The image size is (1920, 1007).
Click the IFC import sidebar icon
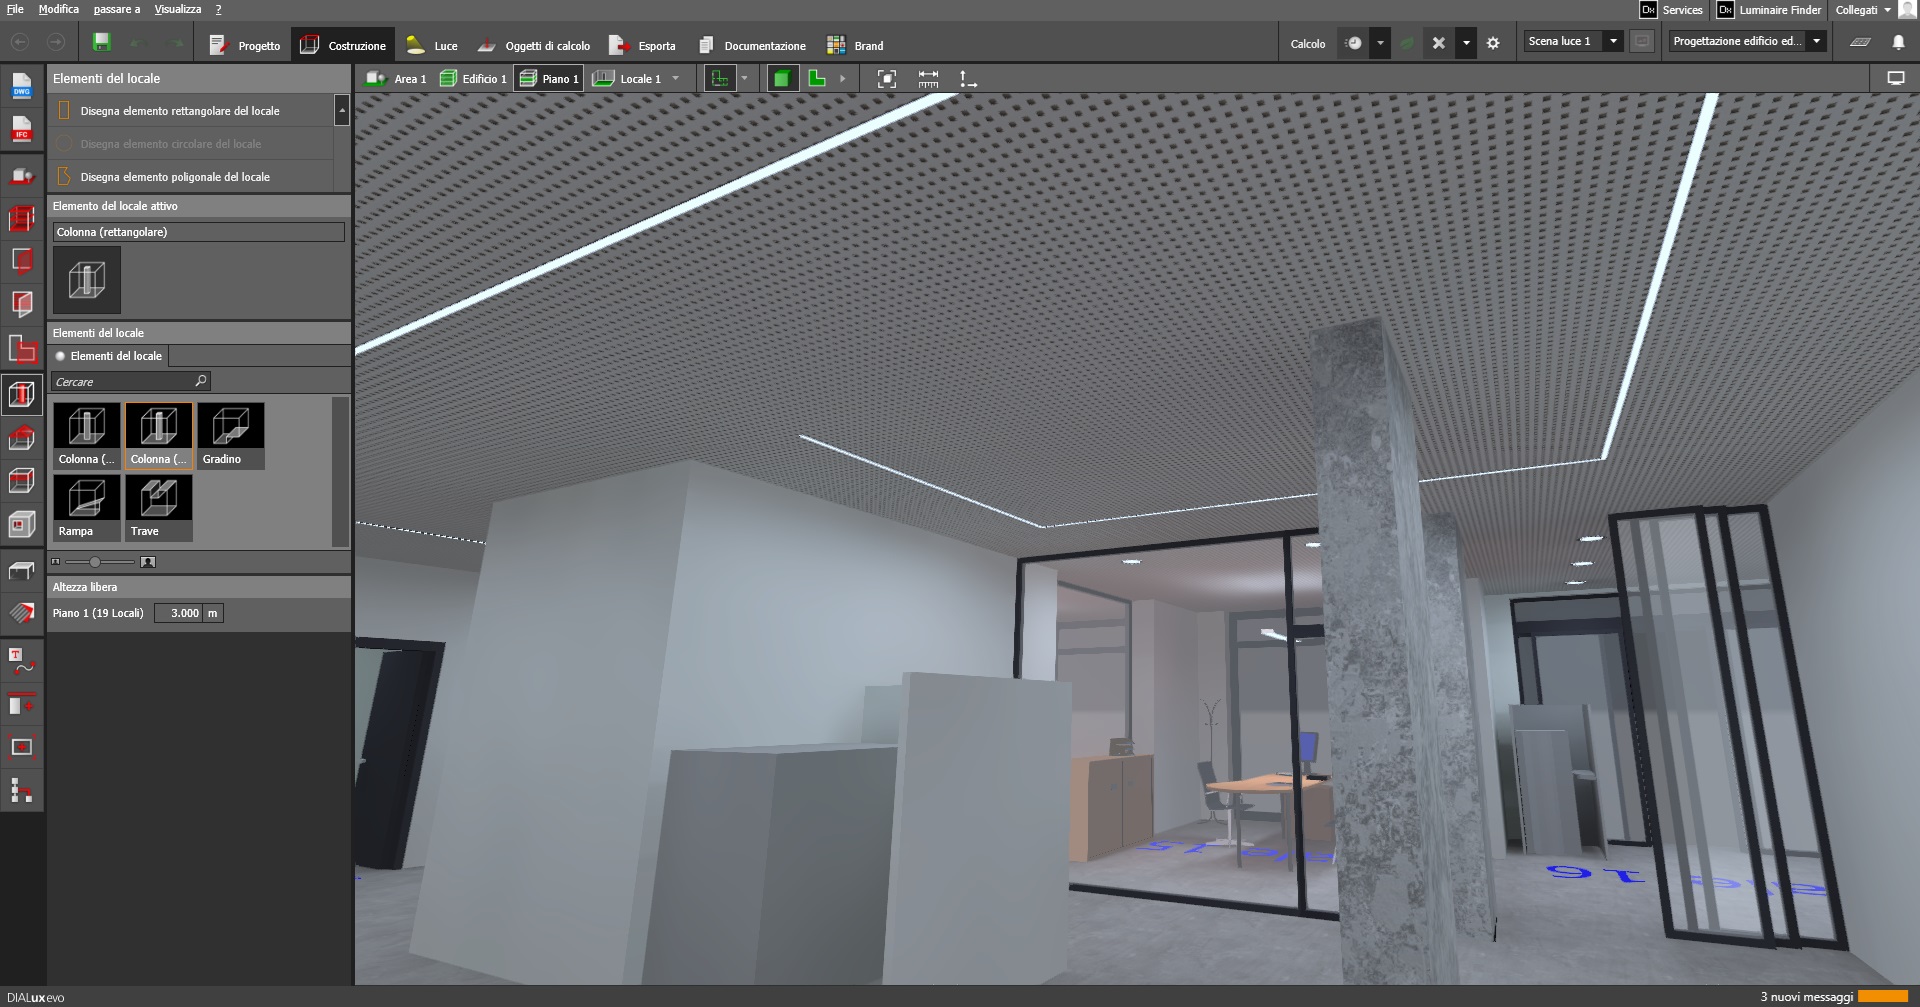[x=22, y=130]
